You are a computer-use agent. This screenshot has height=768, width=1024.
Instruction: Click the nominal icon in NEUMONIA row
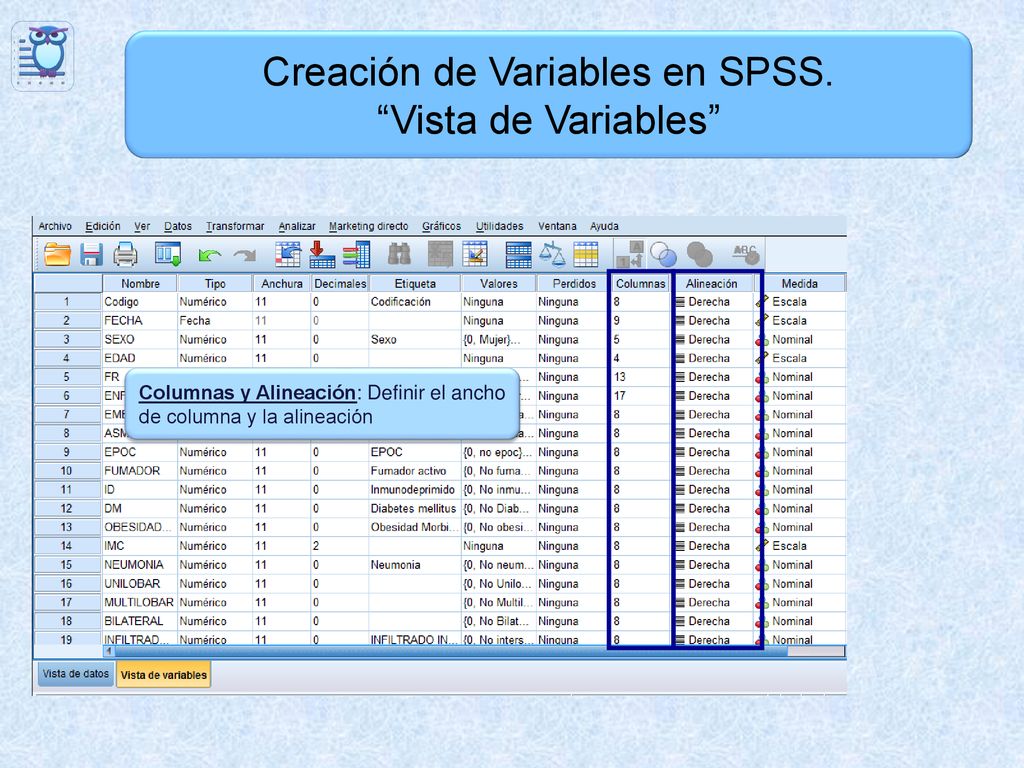(x=761, y=565)
